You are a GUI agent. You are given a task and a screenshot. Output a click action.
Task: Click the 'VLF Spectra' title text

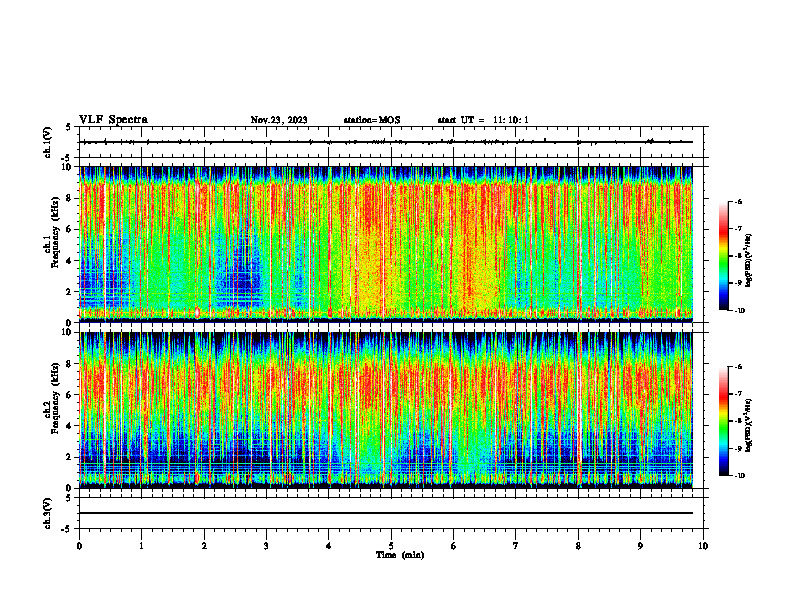click(x=113, y=120)
